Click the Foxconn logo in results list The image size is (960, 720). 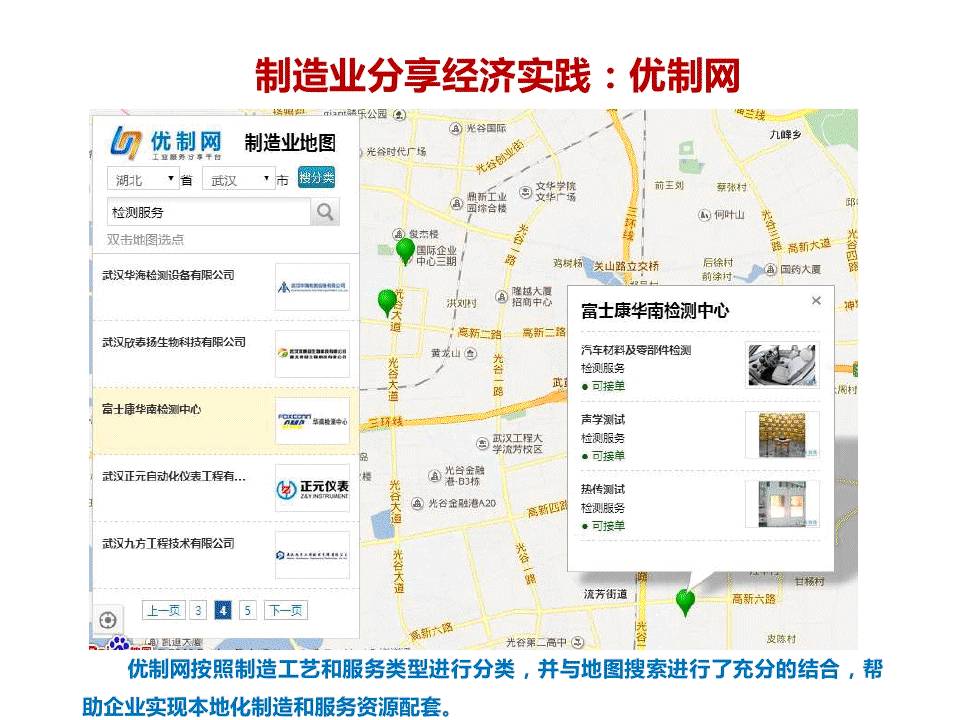[312, 420]
